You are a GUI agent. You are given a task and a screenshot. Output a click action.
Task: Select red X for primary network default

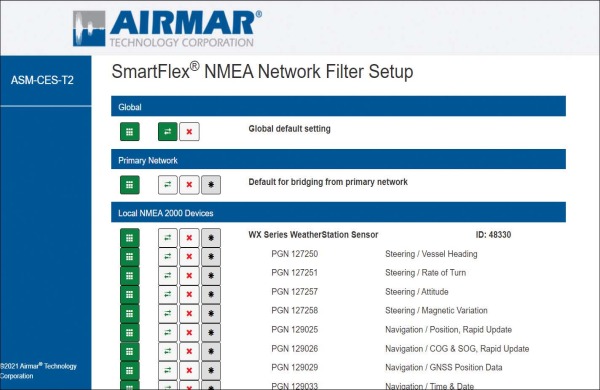189,185
